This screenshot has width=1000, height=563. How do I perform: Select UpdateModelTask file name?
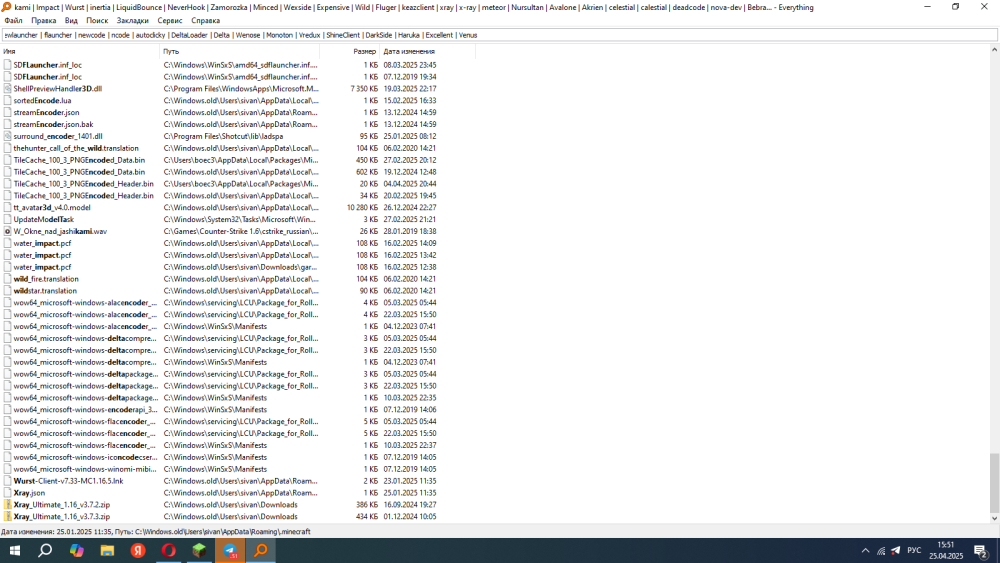[43, 219]
